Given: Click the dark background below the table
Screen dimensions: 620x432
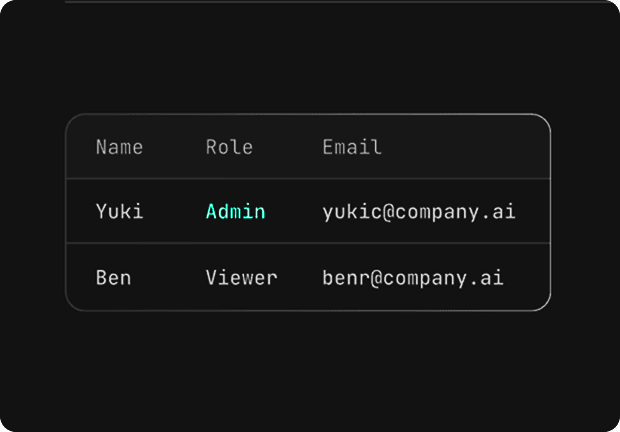Looking at the screenshot, I should click(308, 370).
